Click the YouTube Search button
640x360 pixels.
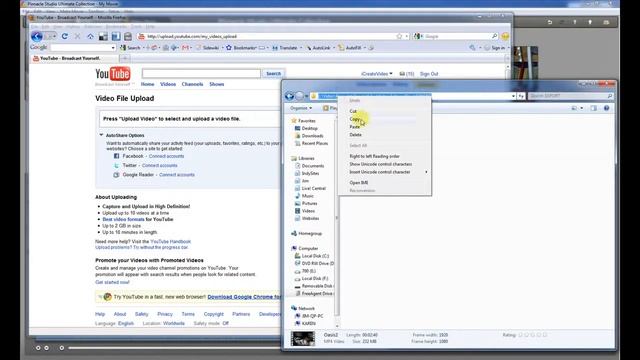point(273,73)
